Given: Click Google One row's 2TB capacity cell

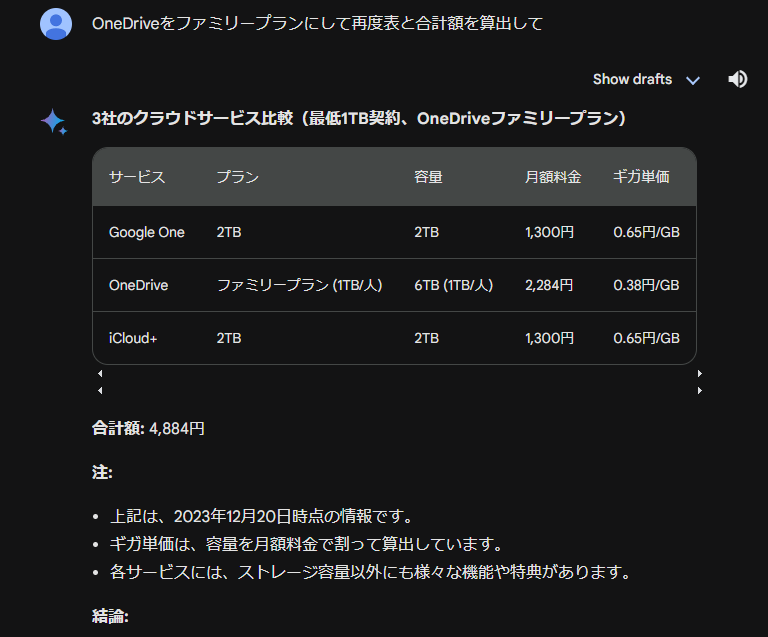Looking at the screenshot, I should 427,232.
